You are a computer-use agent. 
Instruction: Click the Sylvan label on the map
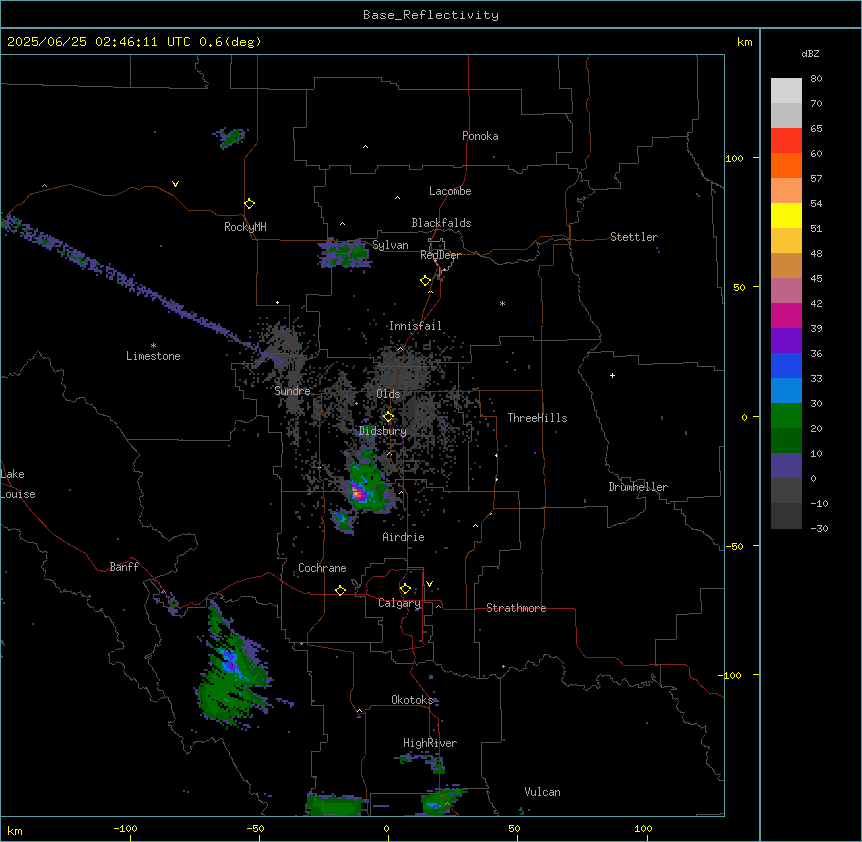pyautogui.click(x=390, y=245)
